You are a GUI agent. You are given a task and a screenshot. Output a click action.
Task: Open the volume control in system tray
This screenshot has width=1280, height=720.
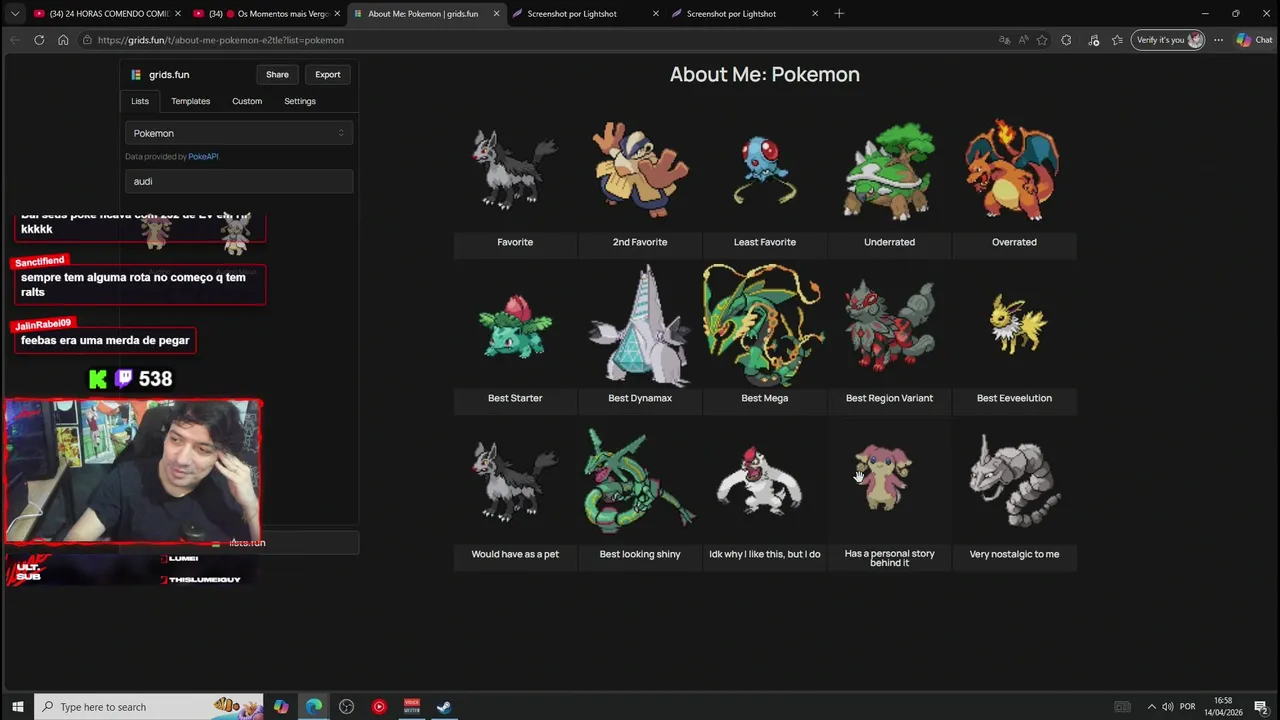pos(1167,707)
